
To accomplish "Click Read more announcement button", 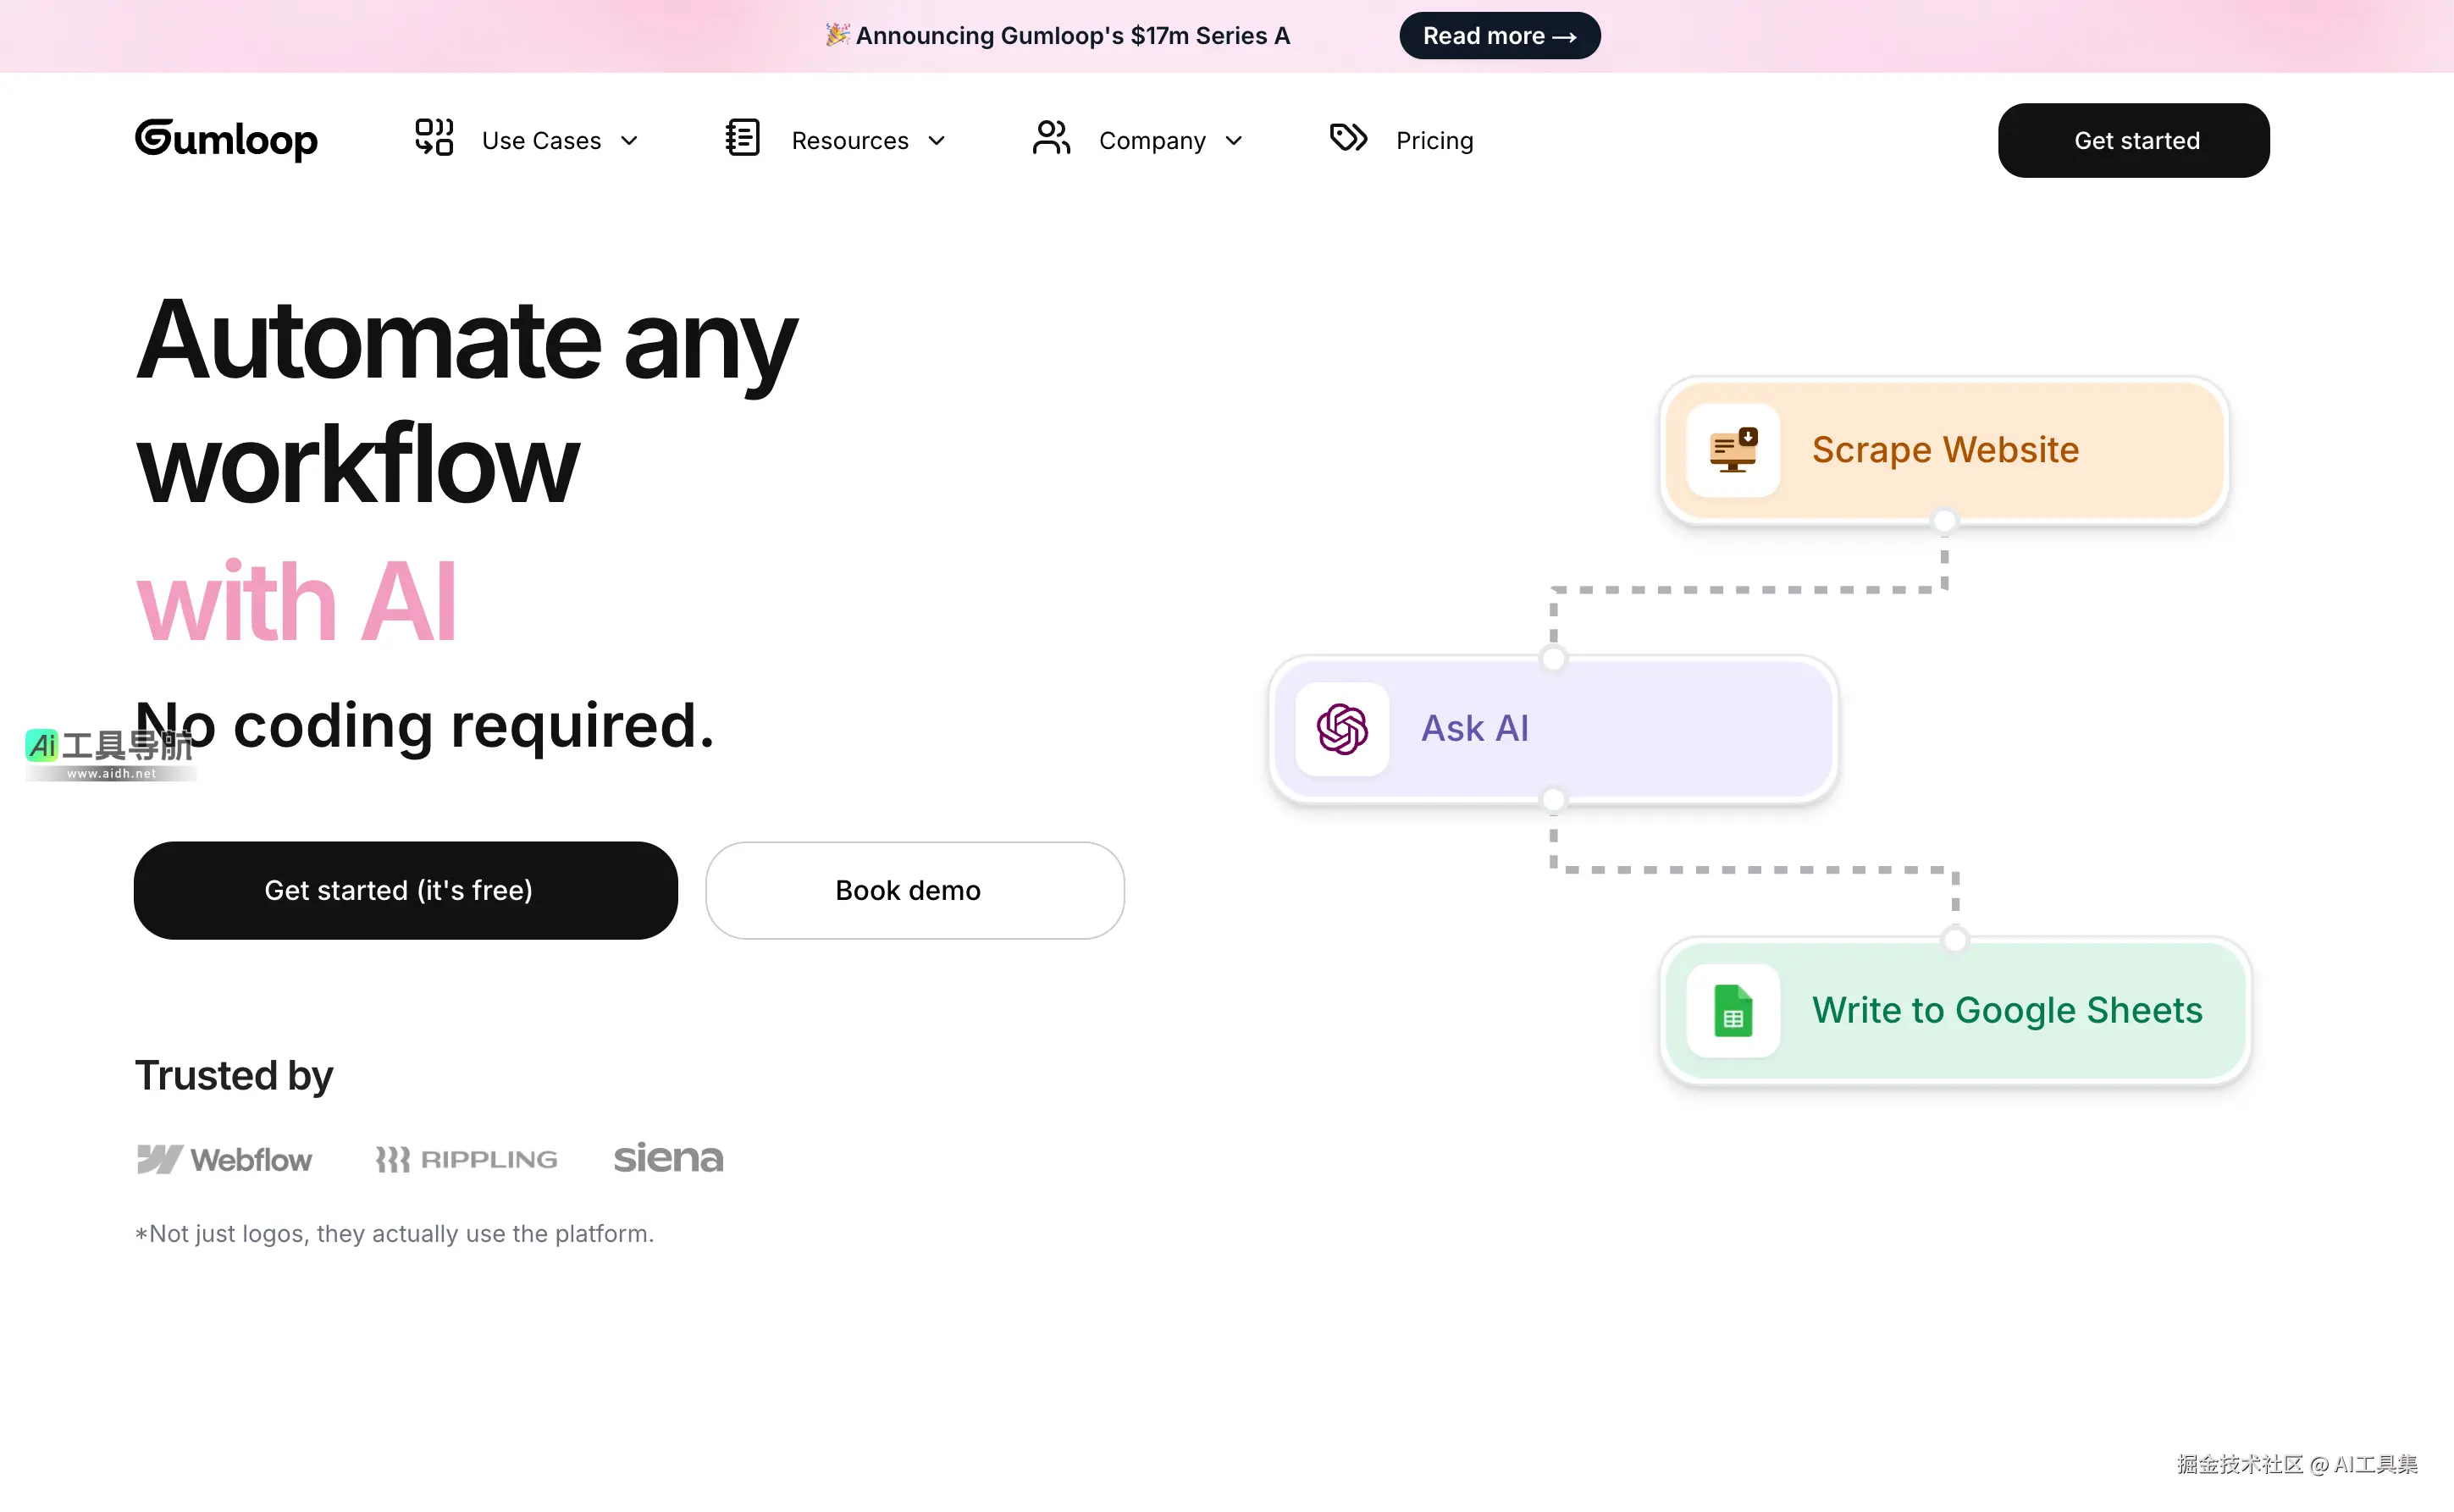I will point(1499,36).
